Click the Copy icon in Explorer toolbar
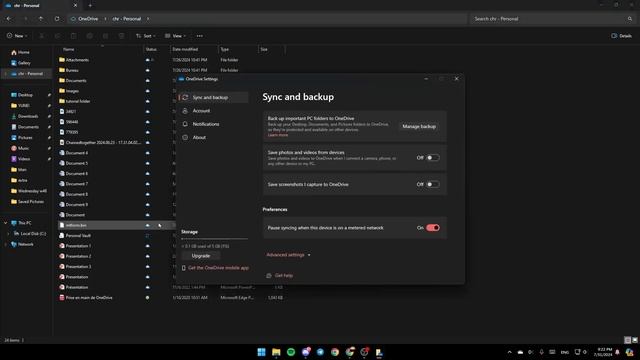This screenshot has width=640, height=360. (x=58, y=36)
